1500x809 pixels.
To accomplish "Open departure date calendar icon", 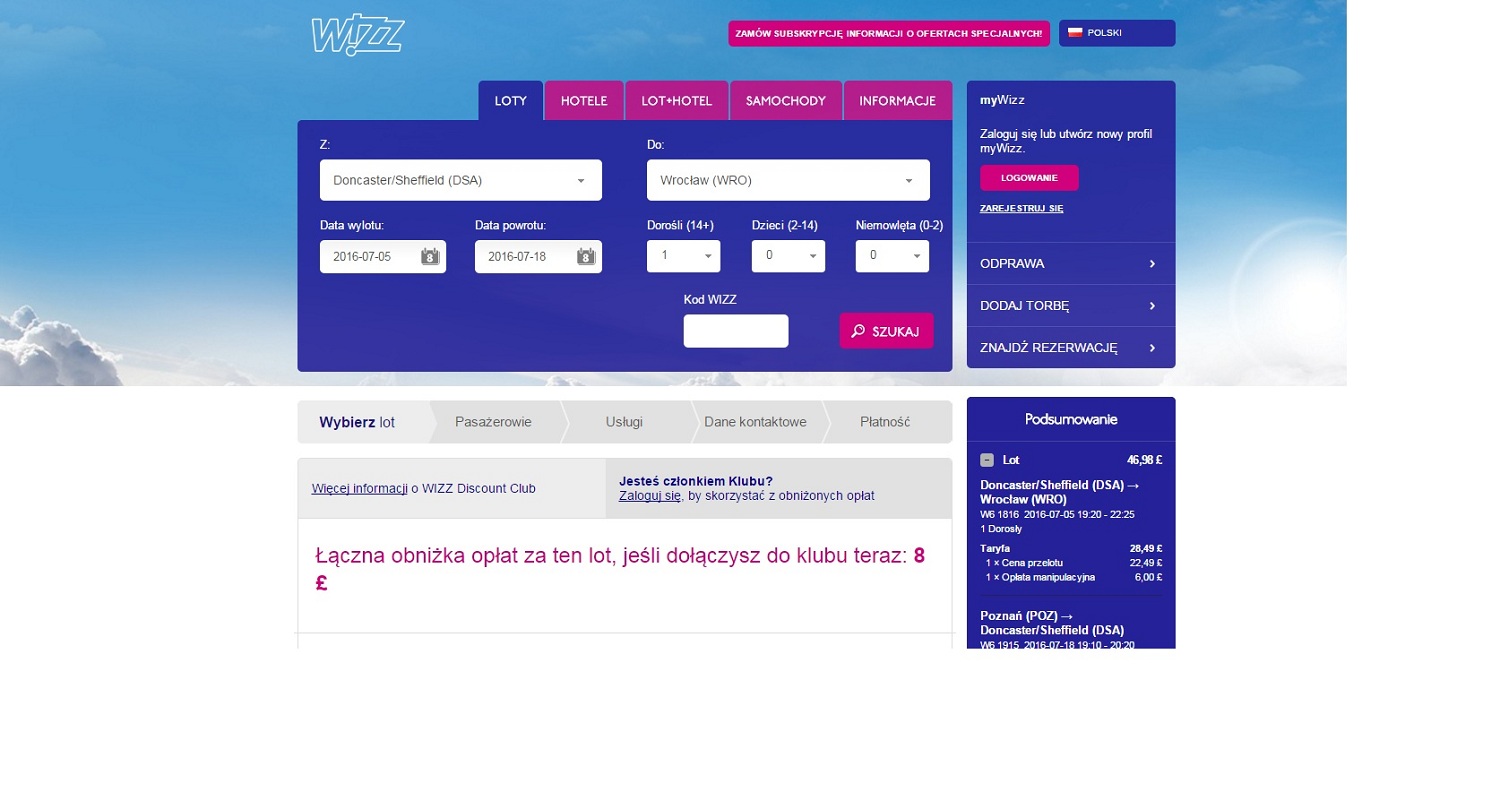I will pyautogui.click(x=430, y=257).
